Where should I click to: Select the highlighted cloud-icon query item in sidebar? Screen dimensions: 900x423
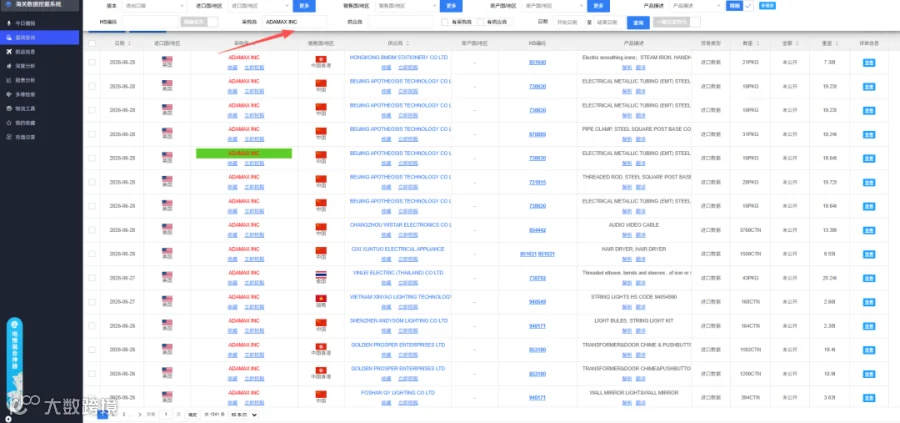(40, 37)
